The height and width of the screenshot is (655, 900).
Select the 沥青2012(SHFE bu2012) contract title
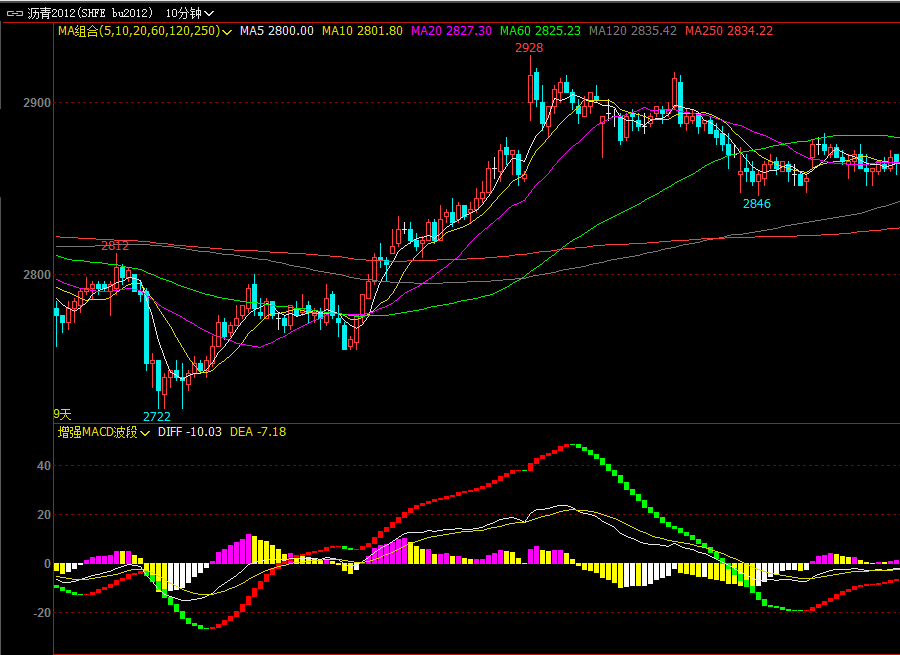(90, 13)
